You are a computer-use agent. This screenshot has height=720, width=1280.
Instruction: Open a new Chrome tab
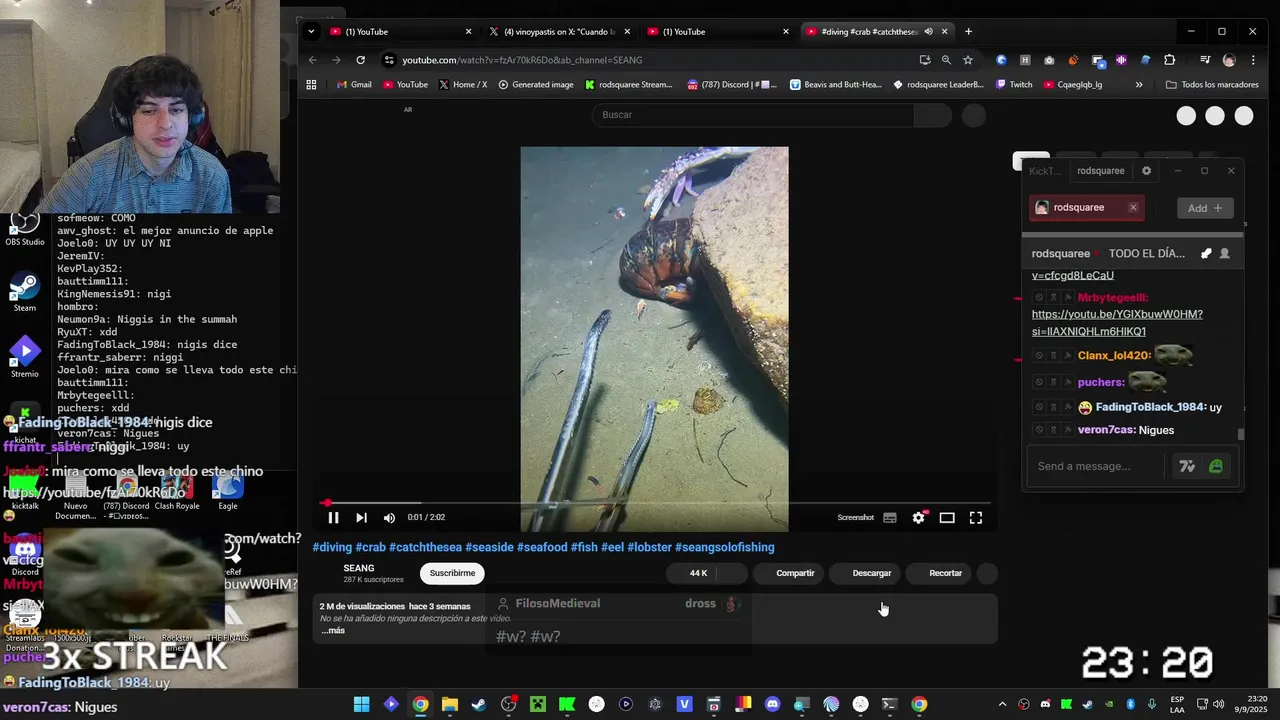click(968, 31)
